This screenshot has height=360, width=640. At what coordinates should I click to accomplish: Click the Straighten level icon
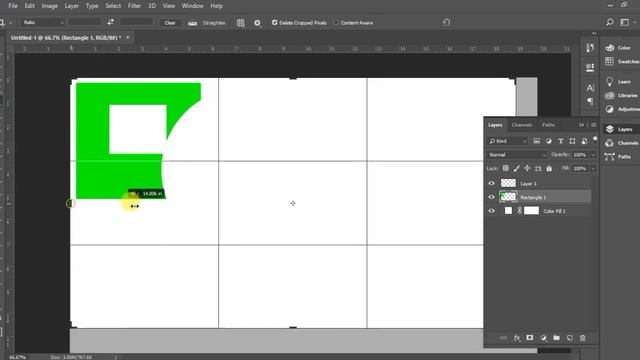[x=192, y=23]
